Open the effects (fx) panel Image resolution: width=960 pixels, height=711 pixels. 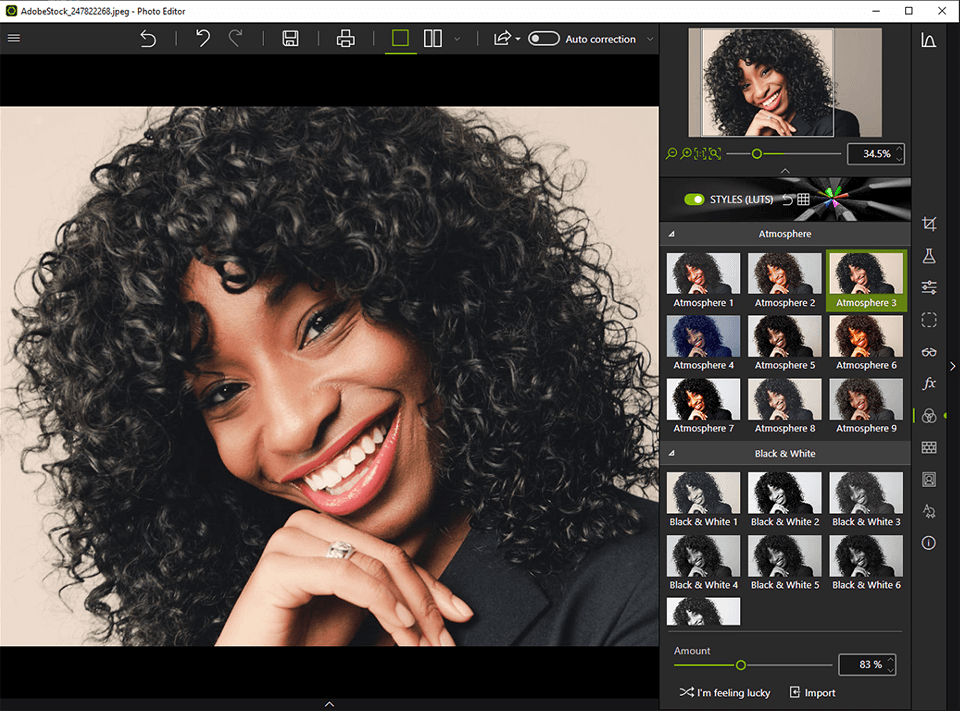pos(929,384)
